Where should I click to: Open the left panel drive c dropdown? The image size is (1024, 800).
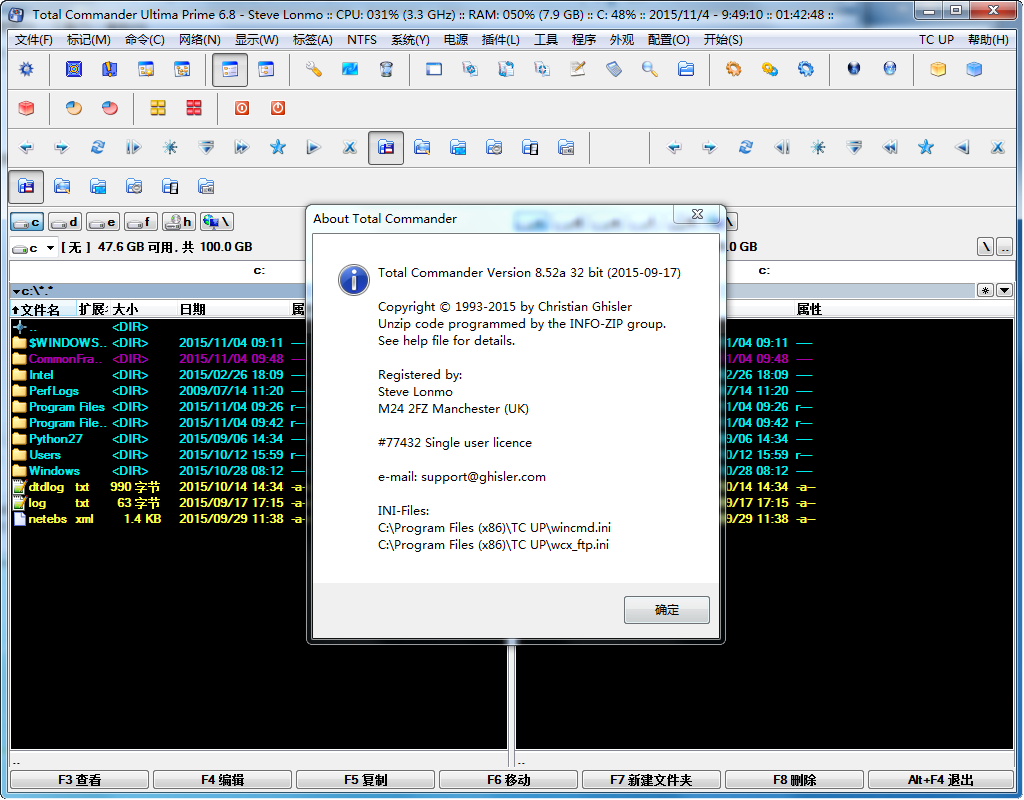point(50,248)
